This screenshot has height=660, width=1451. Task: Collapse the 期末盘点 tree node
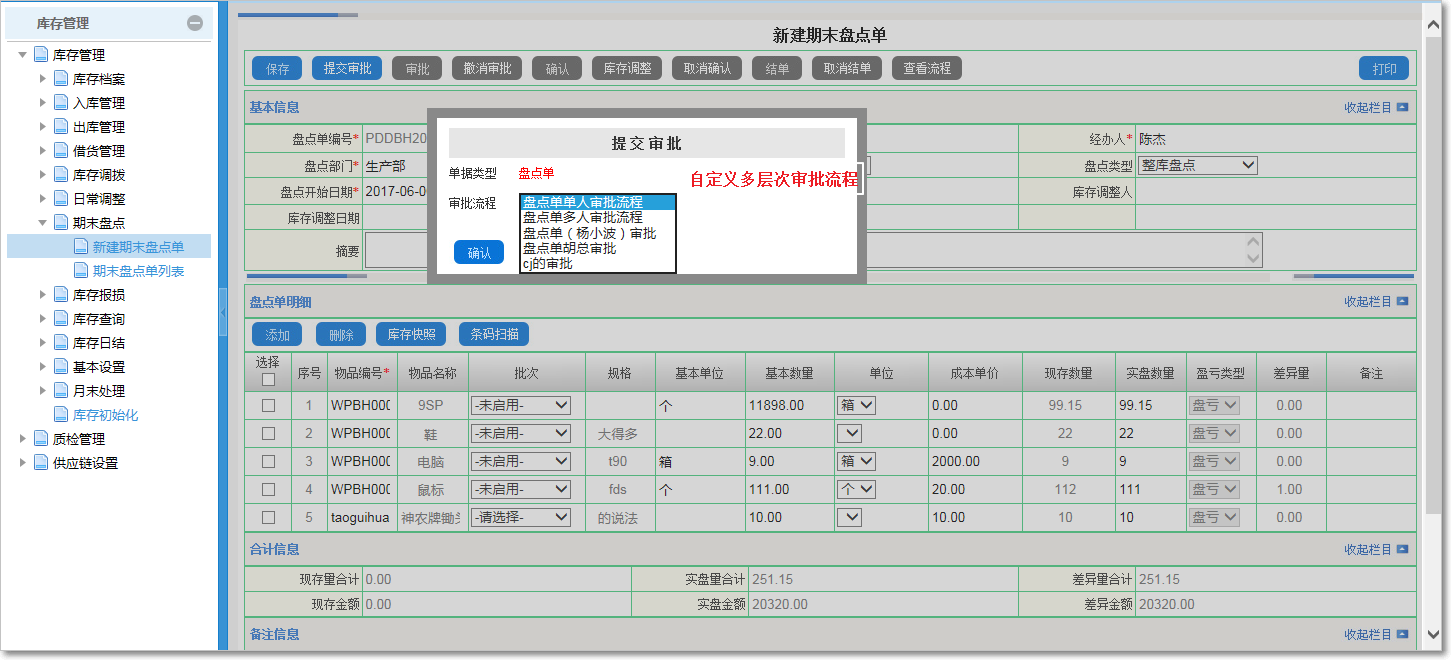[41, 222]
